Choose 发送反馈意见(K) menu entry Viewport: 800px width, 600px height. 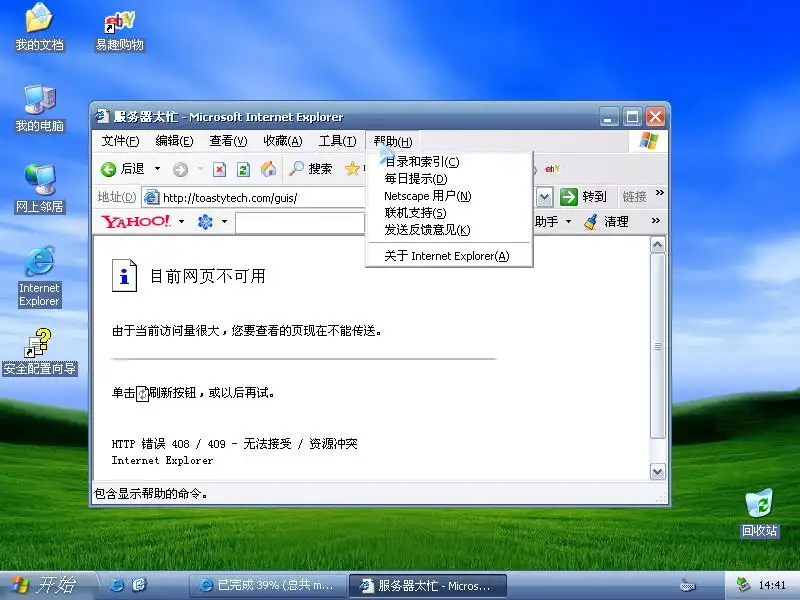pos(449,230)
